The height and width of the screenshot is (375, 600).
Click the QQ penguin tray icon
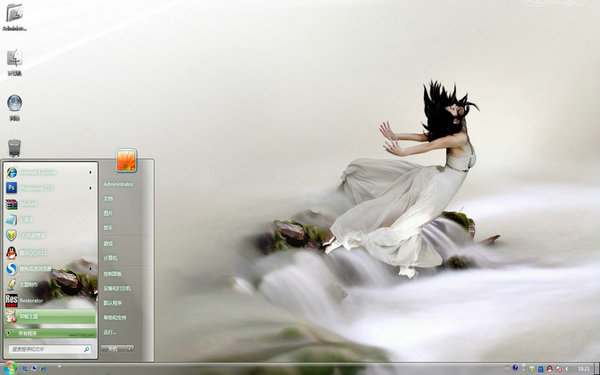(550, 369)
